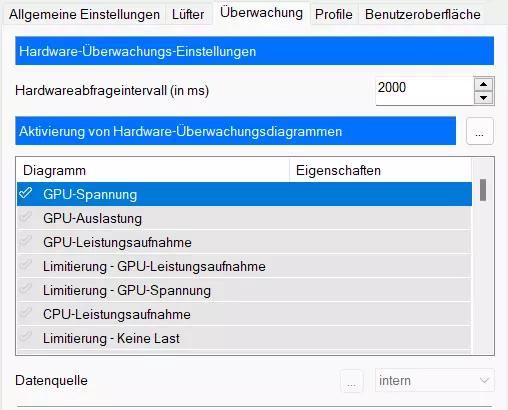508x410 pixels.
Task: Click the diagram list scrollbar thumb
Action: [x=483, y=190]
